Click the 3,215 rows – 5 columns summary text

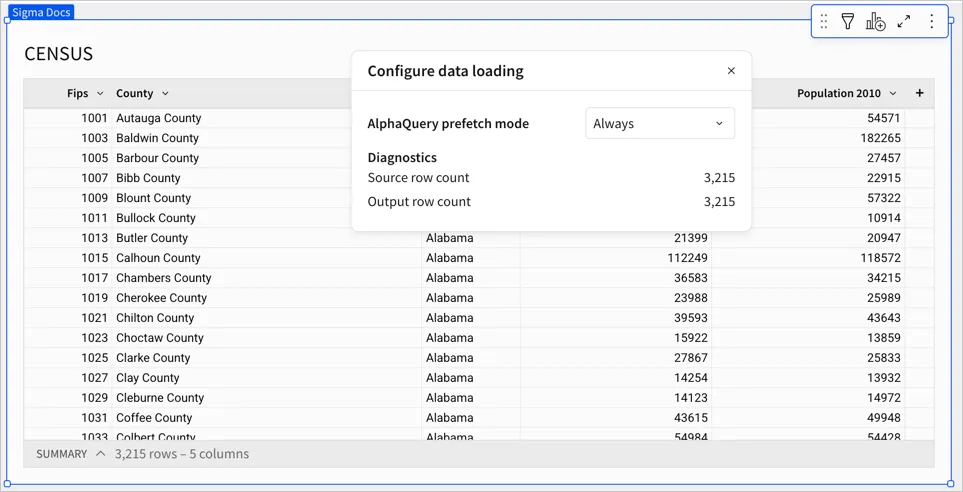tap(182, 454)
